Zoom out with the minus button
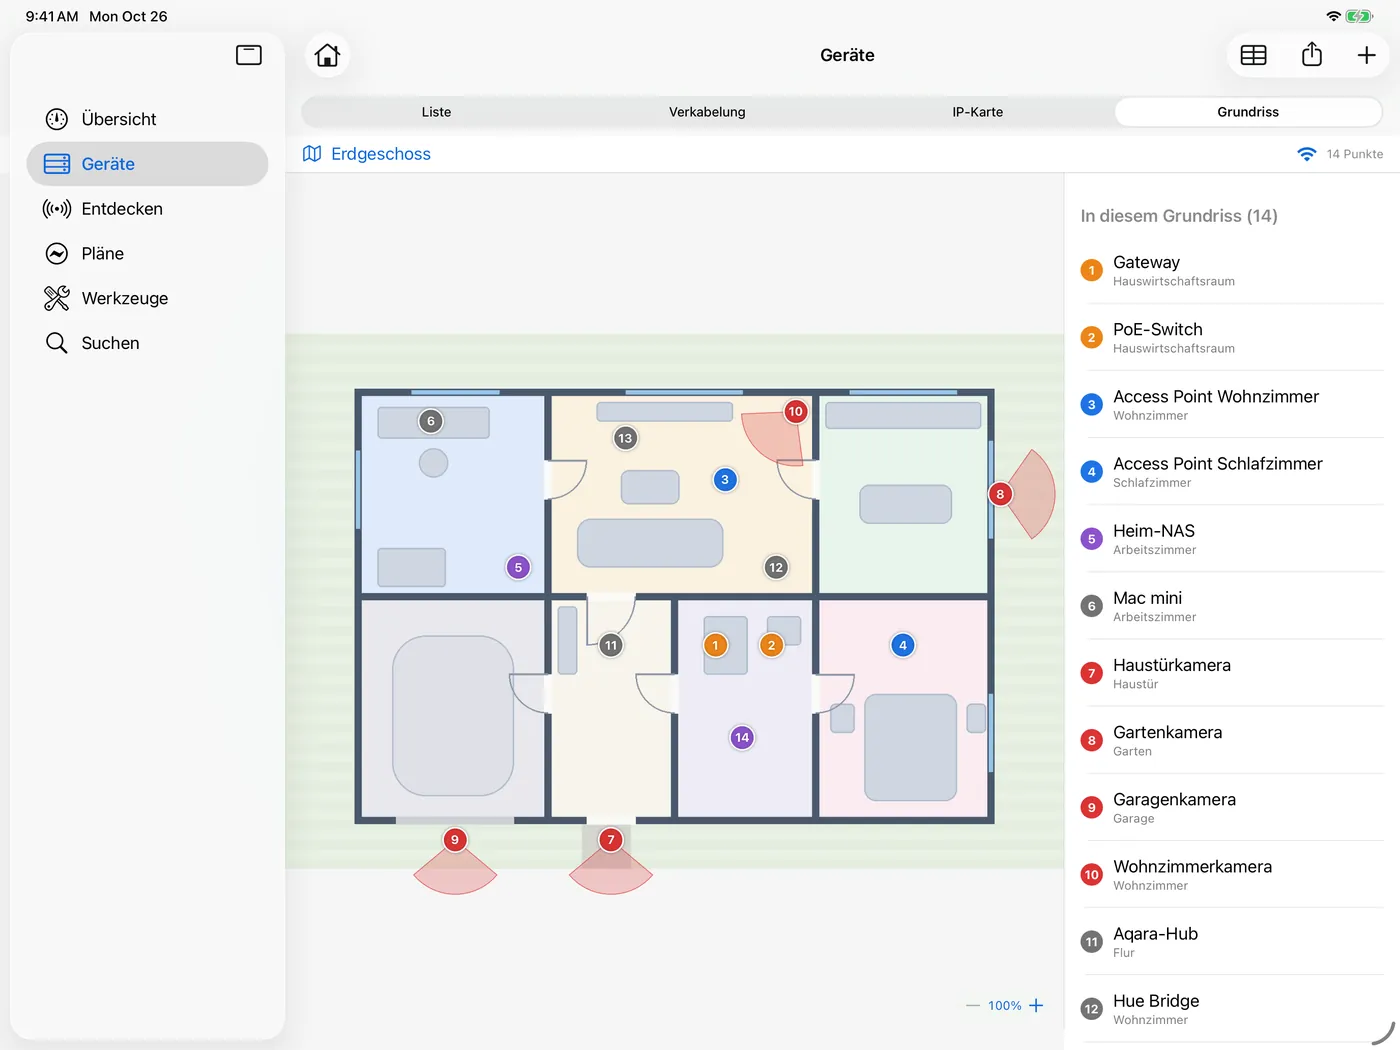This screenshot has height=1050, width=1400. coord(973,1006)
